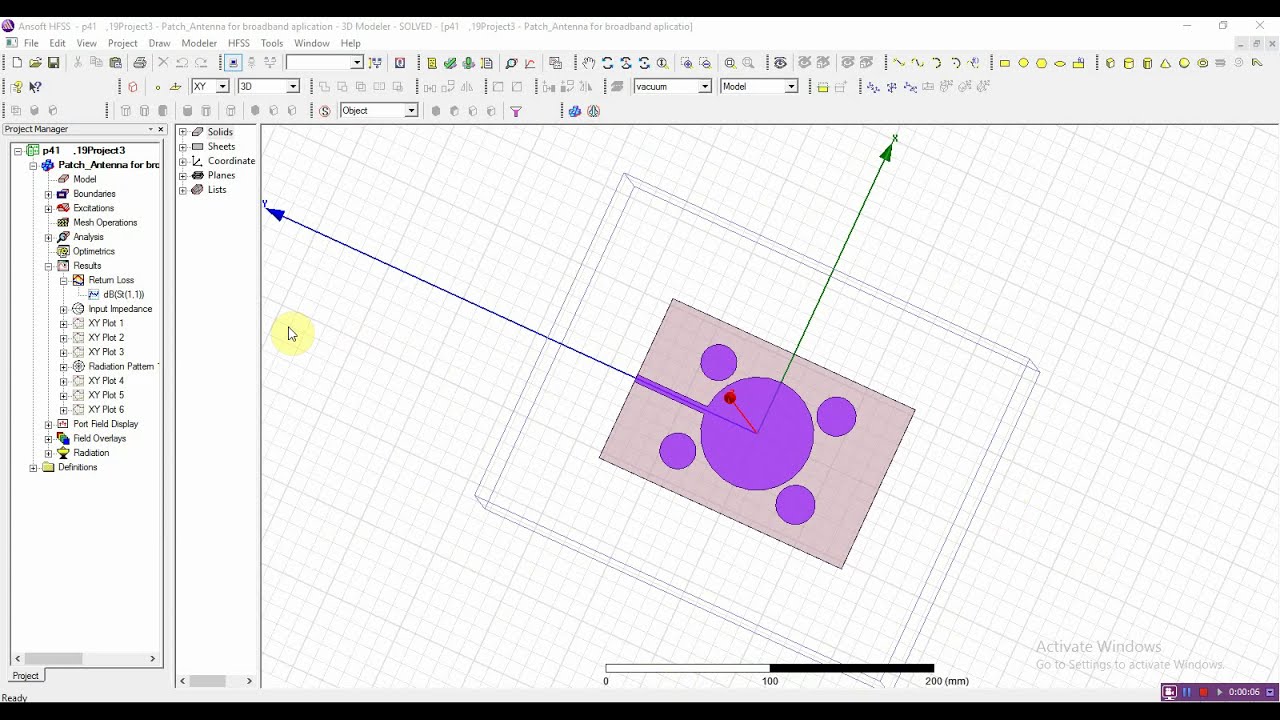The width and height of the screenshot is (1280, 720).
Task: Select the Draw Box tool
Action: pos(1110,63)
